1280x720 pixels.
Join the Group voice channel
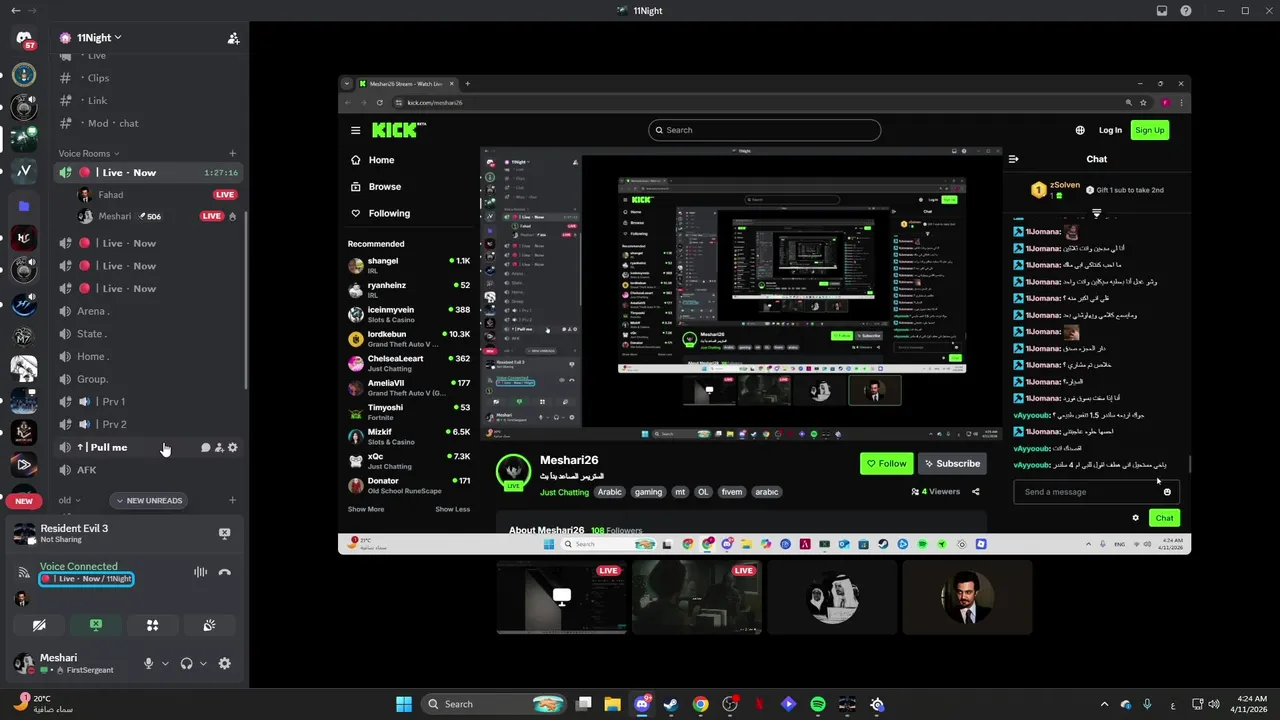(x=92, y=379)
